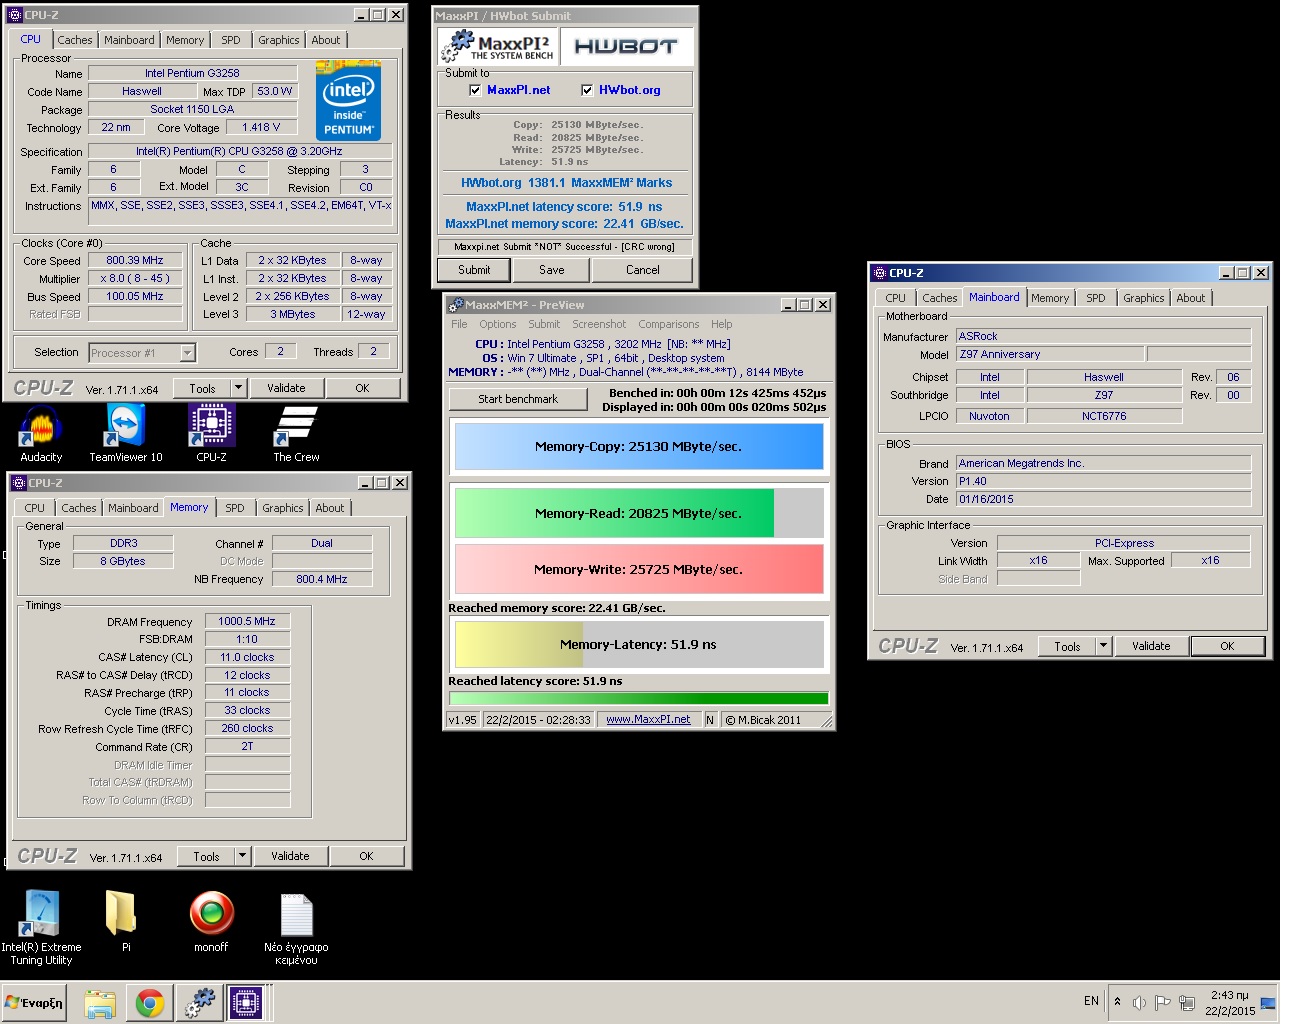The height and width of the screenshot is (1024, 1296).
Task: Click the taskbar clock showing 2:43
Action: click(x=1230, y=1003)
